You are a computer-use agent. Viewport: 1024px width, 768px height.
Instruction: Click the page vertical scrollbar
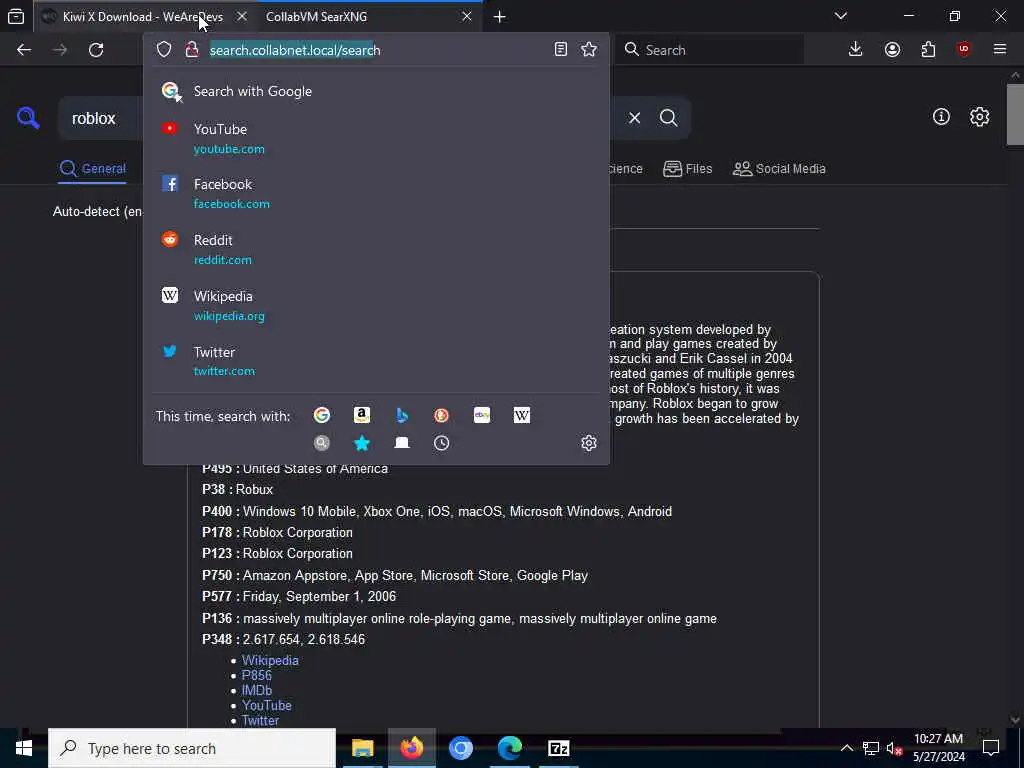point(1015,114)
